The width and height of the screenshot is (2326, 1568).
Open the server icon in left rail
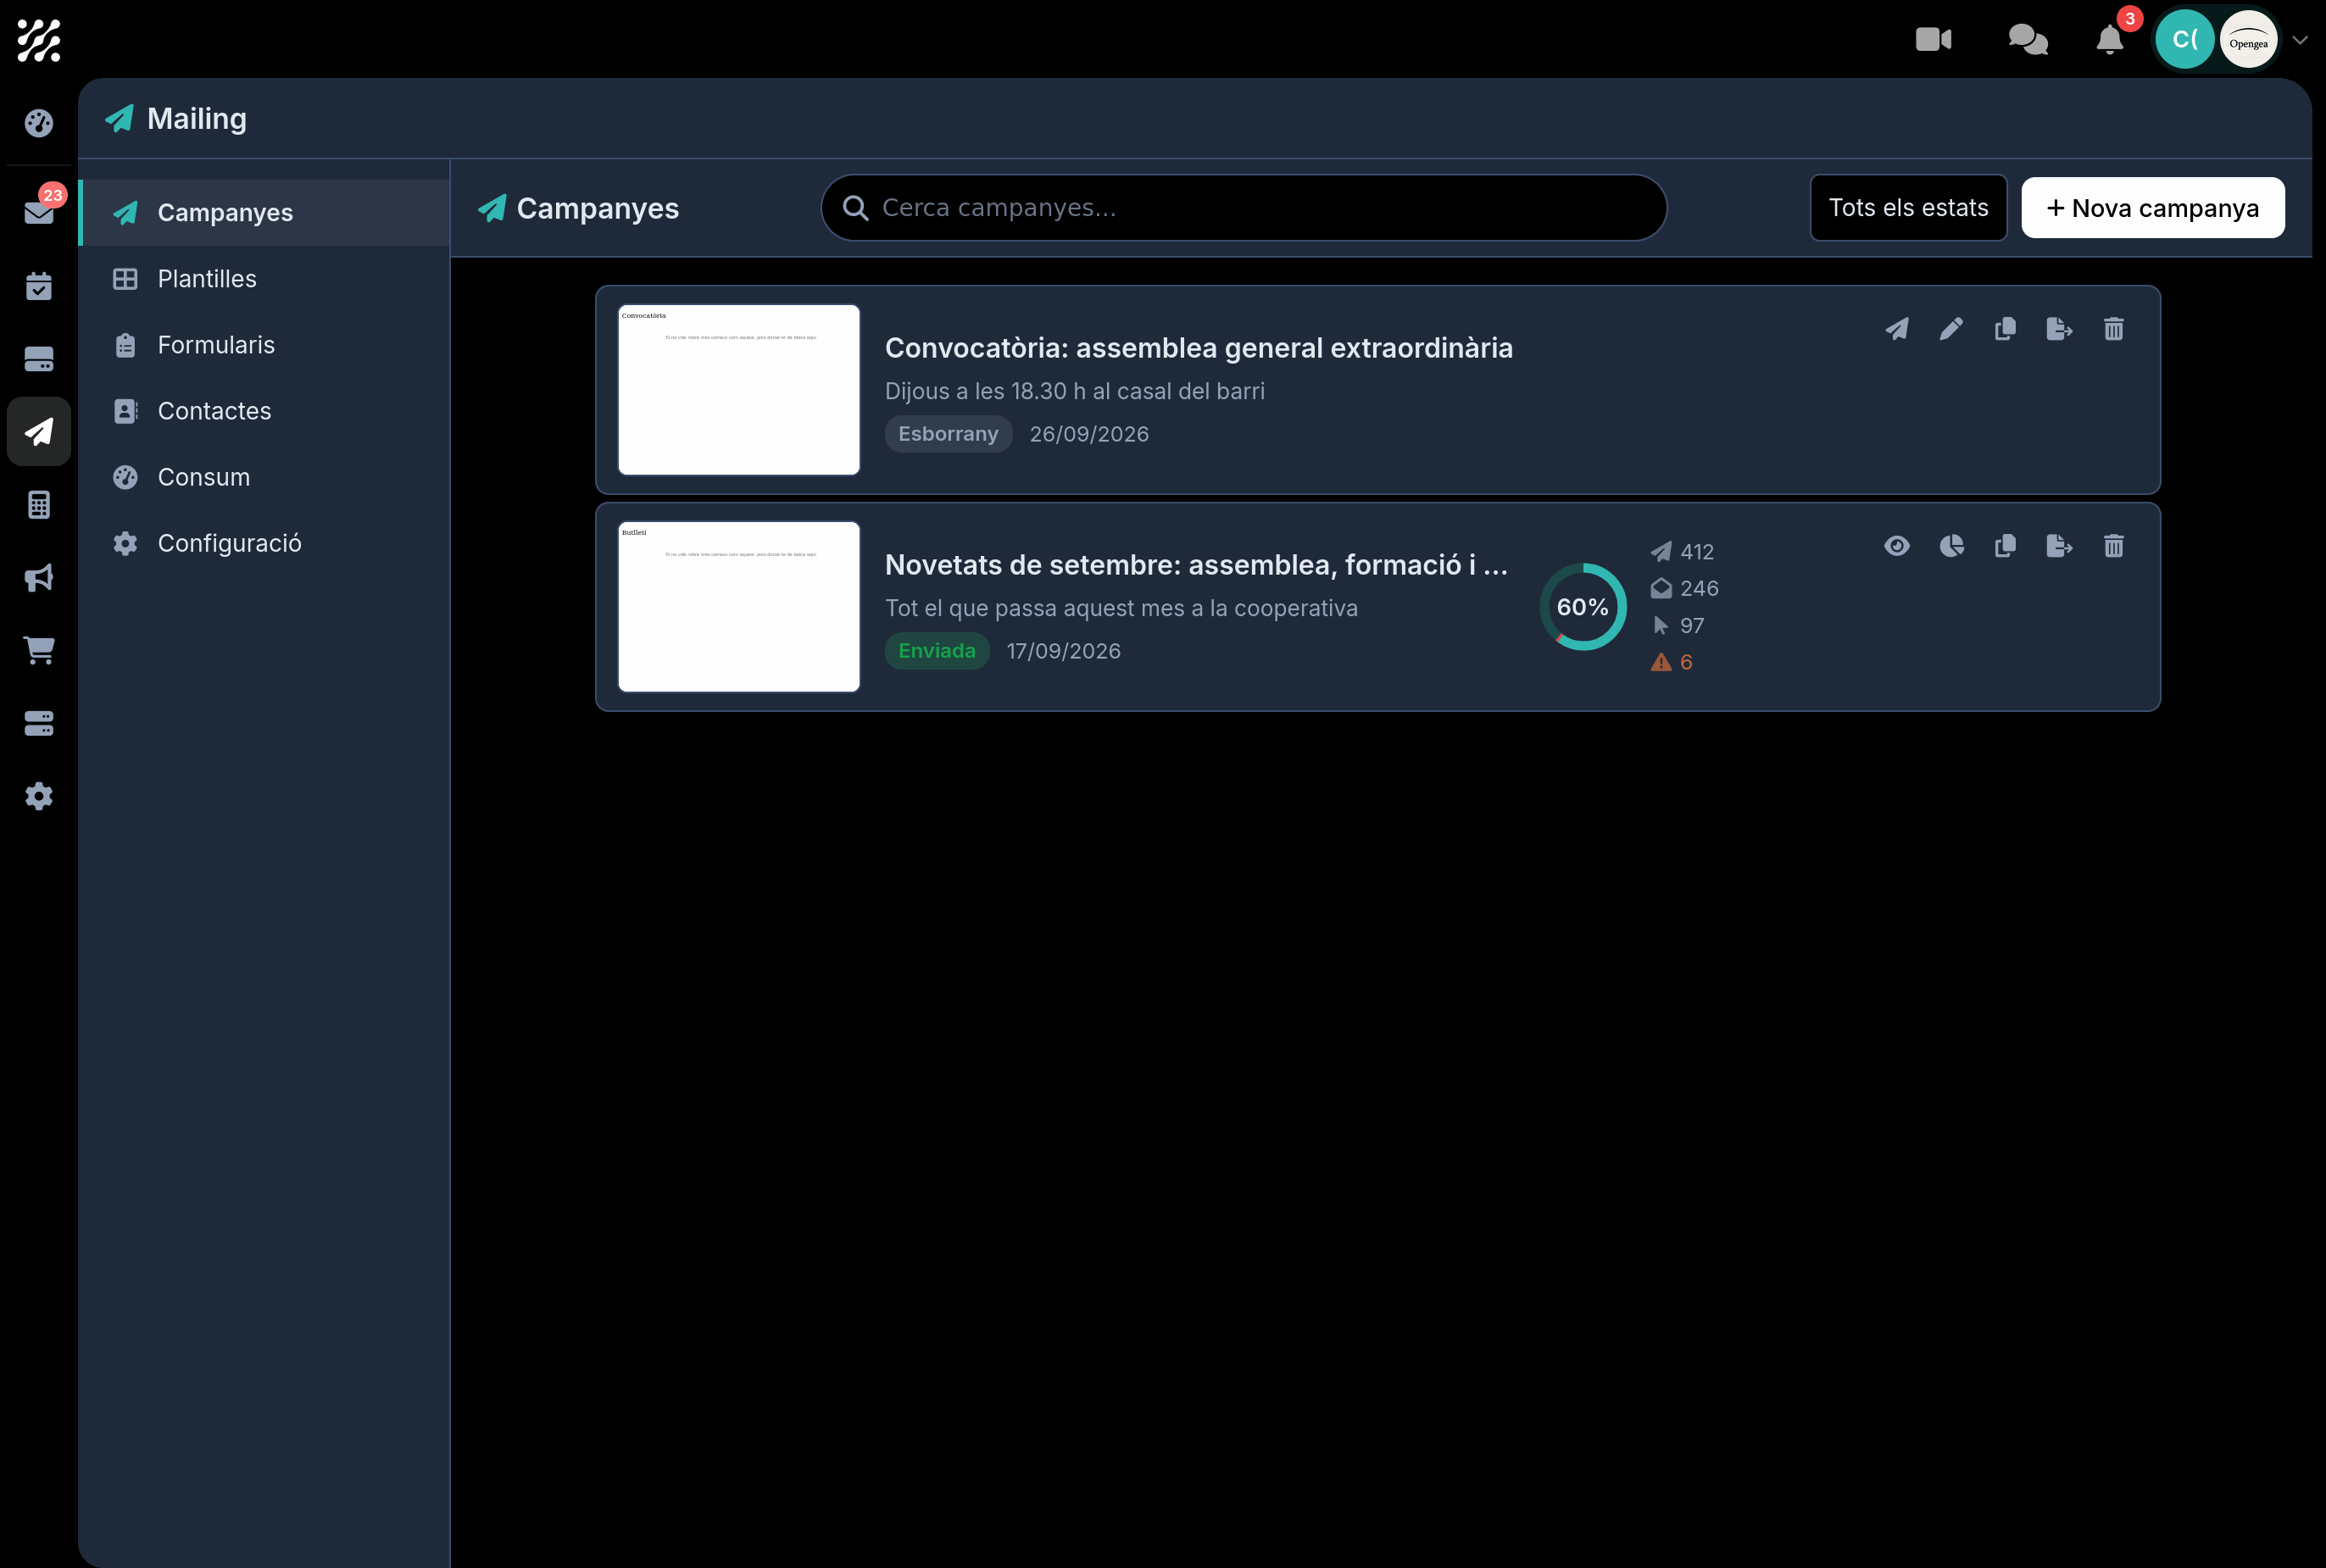pyautogui.click(x=38, y=723)
